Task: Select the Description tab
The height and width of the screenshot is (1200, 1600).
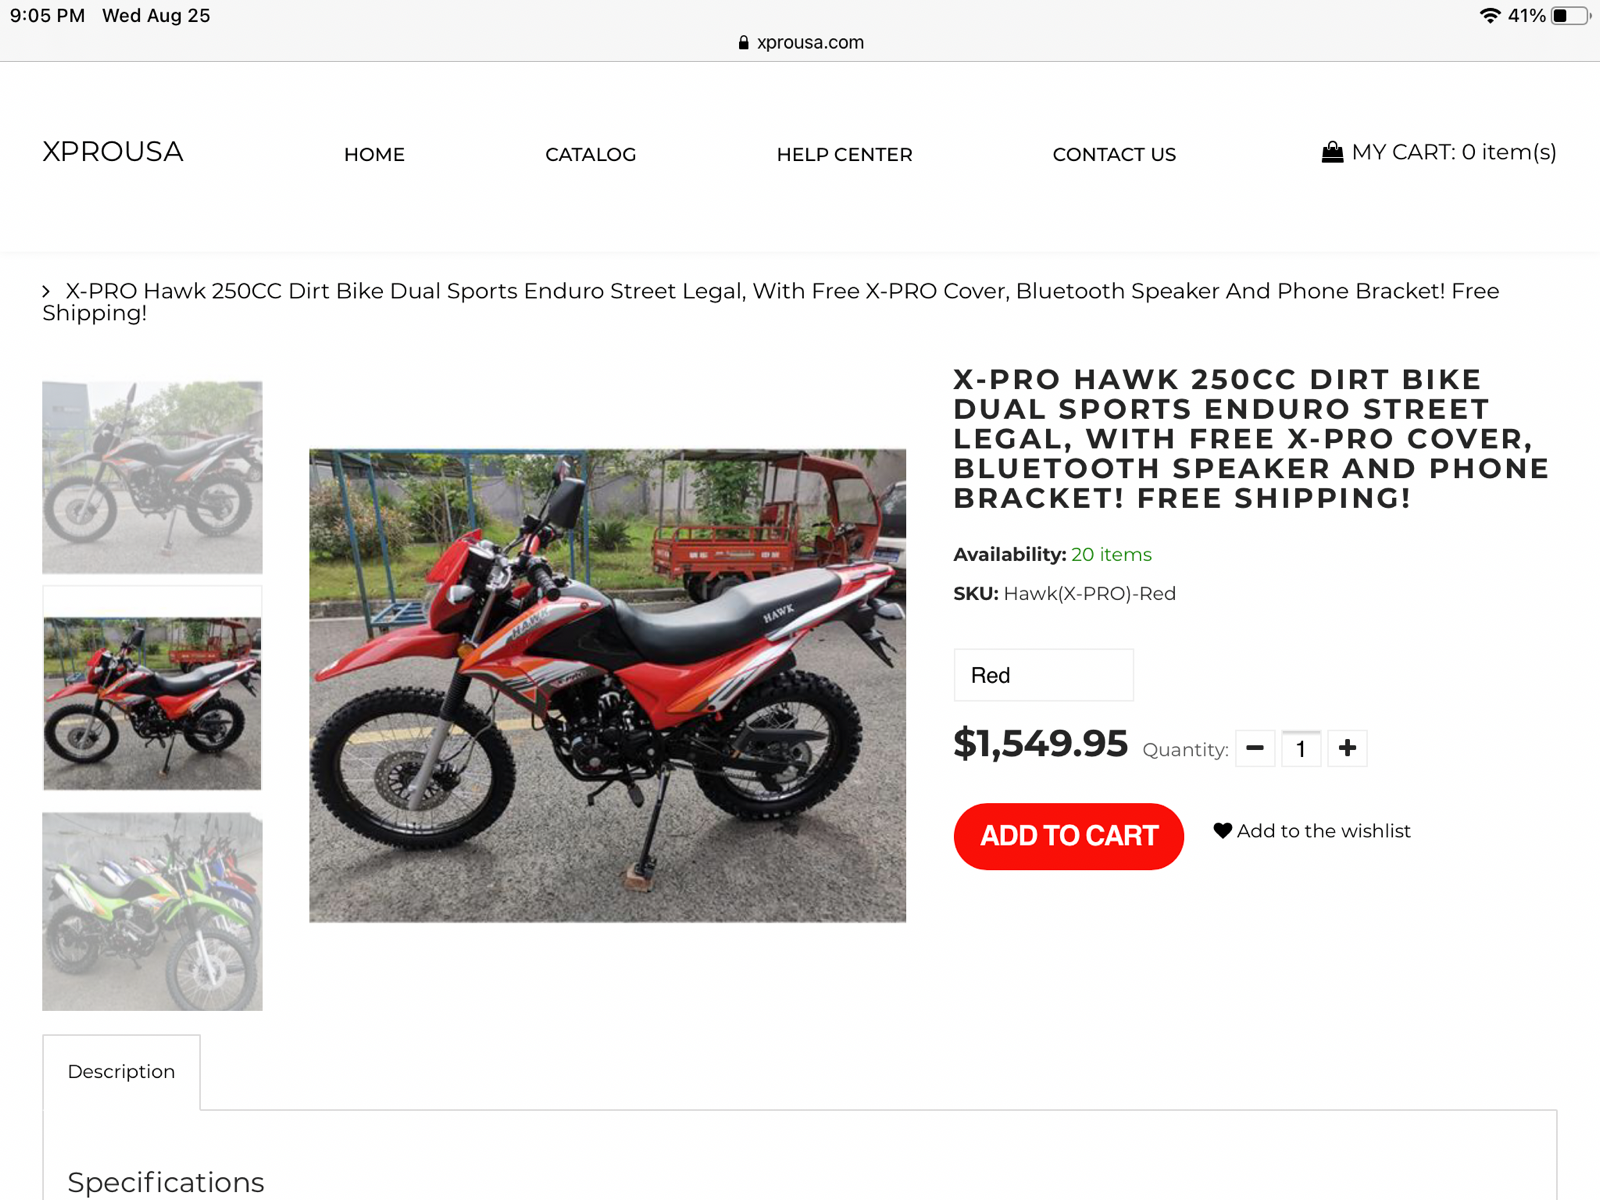Action: pyautogui.click(x=121, y=1072)
